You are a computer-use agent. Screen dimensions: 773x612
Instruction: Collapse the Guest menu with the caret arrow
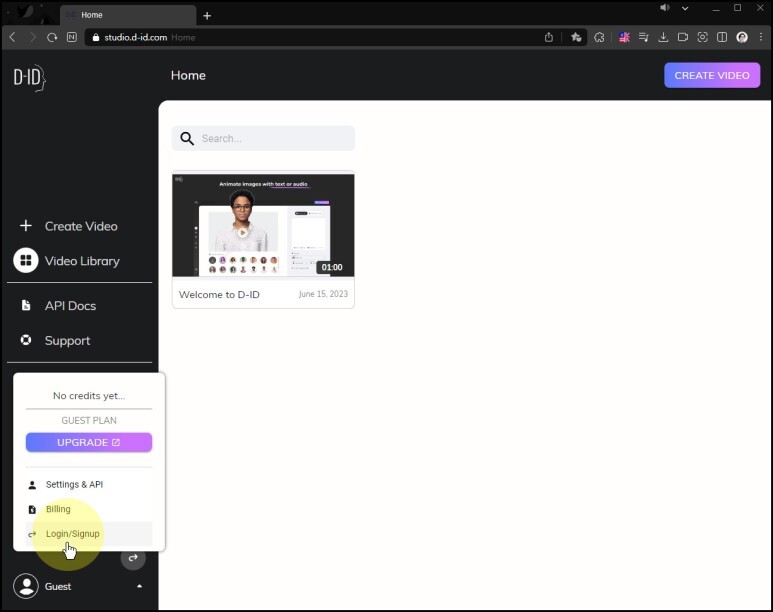140,586
